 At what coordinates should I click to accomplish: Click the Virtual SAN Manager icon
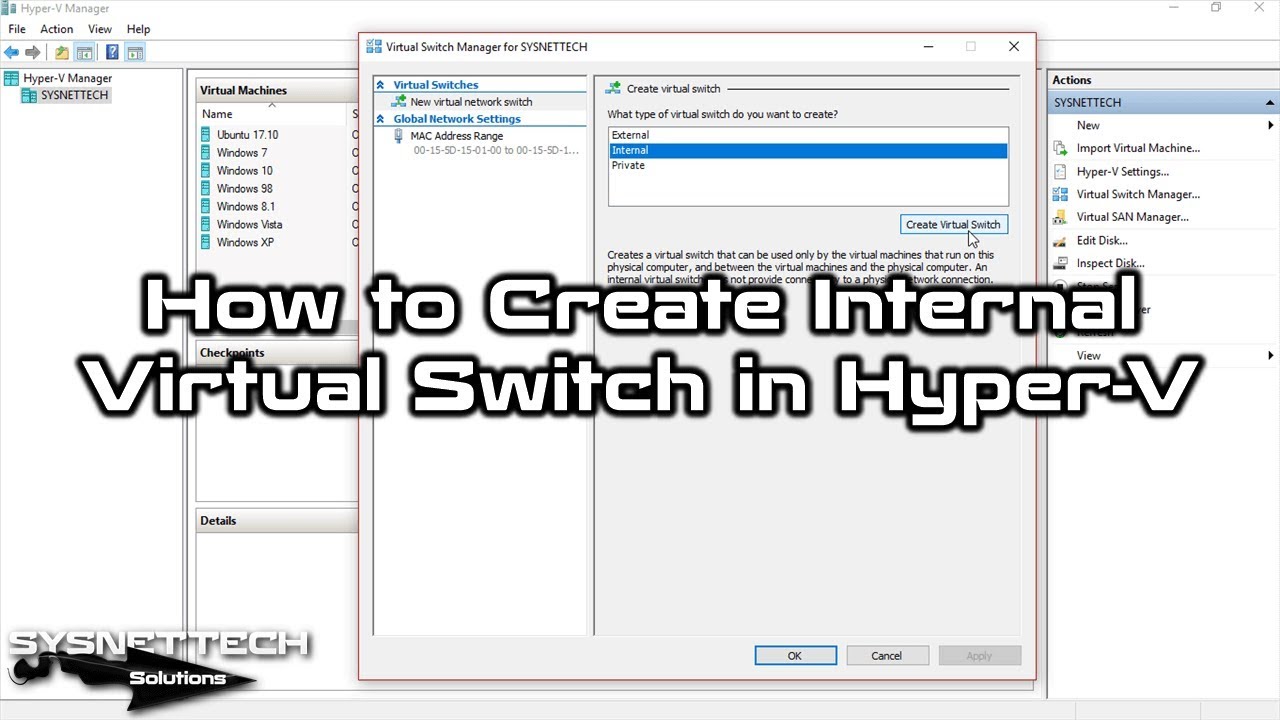click(1060, 217)
